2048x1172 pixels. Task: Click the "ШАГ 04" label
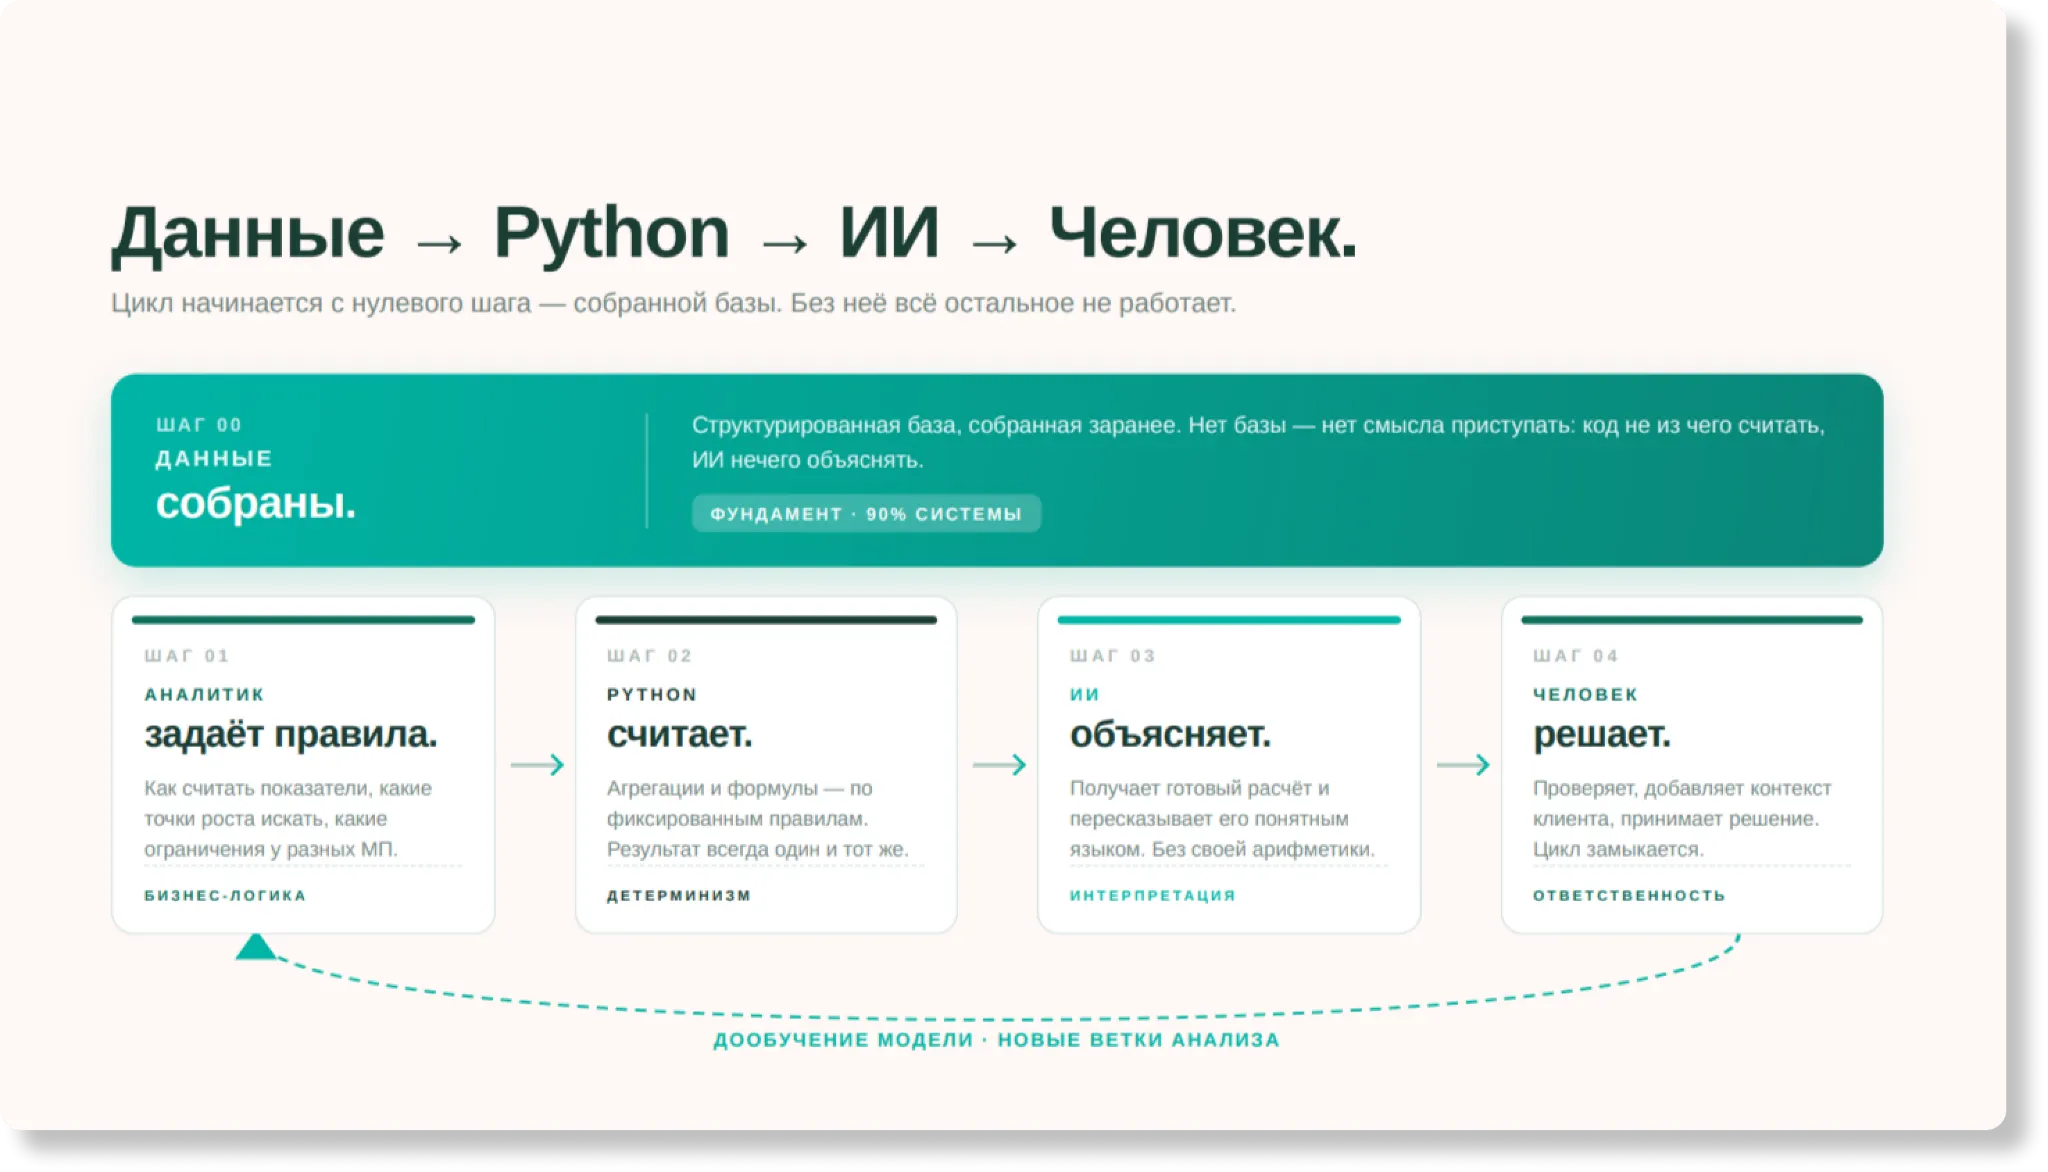tap(1576, 656)
